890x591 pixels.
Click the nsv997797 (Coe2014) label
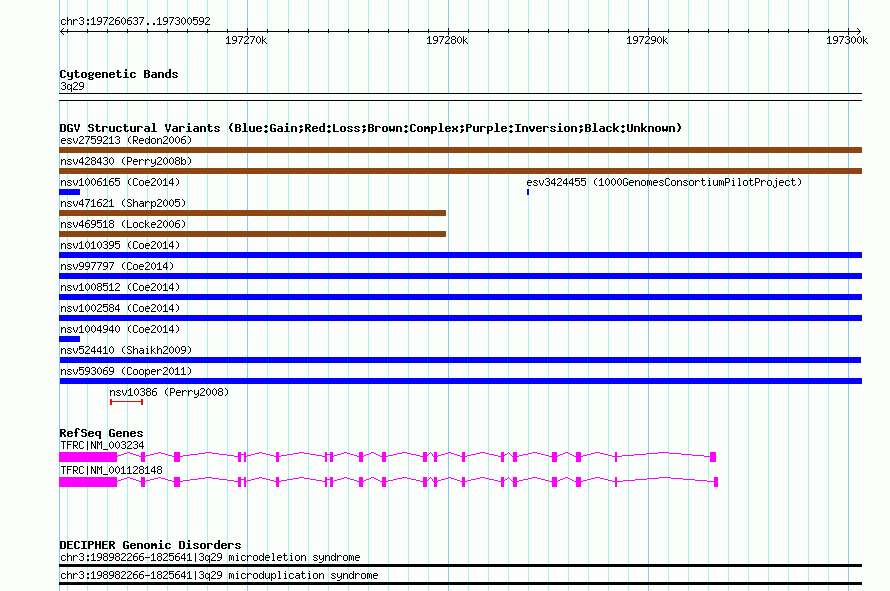click(x=117, y=266)
